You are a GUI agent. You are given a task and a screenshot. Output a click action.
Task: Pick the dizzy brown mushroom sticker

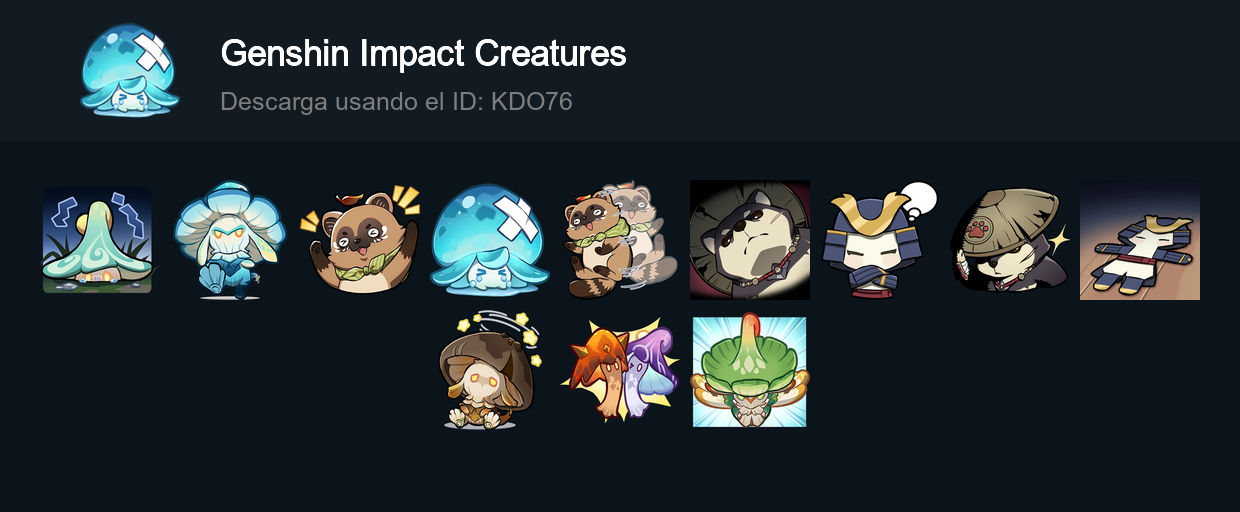pos(490,372)
